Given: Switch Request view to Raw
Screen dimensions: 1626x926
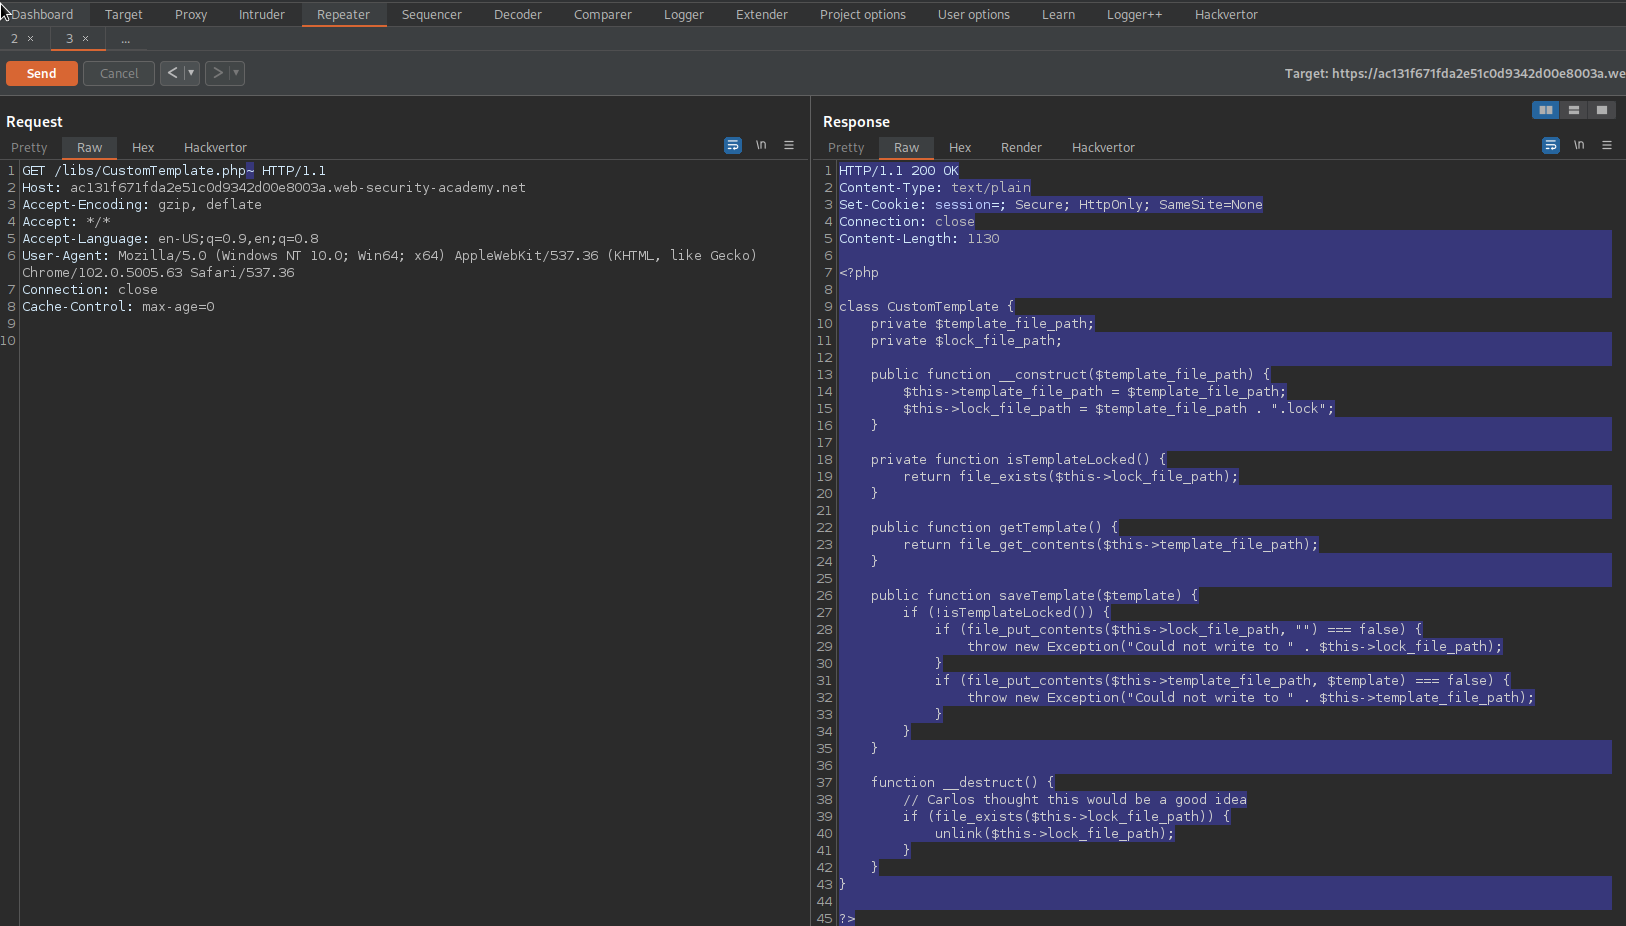Looking at the screenshot, I should (89, 147).
